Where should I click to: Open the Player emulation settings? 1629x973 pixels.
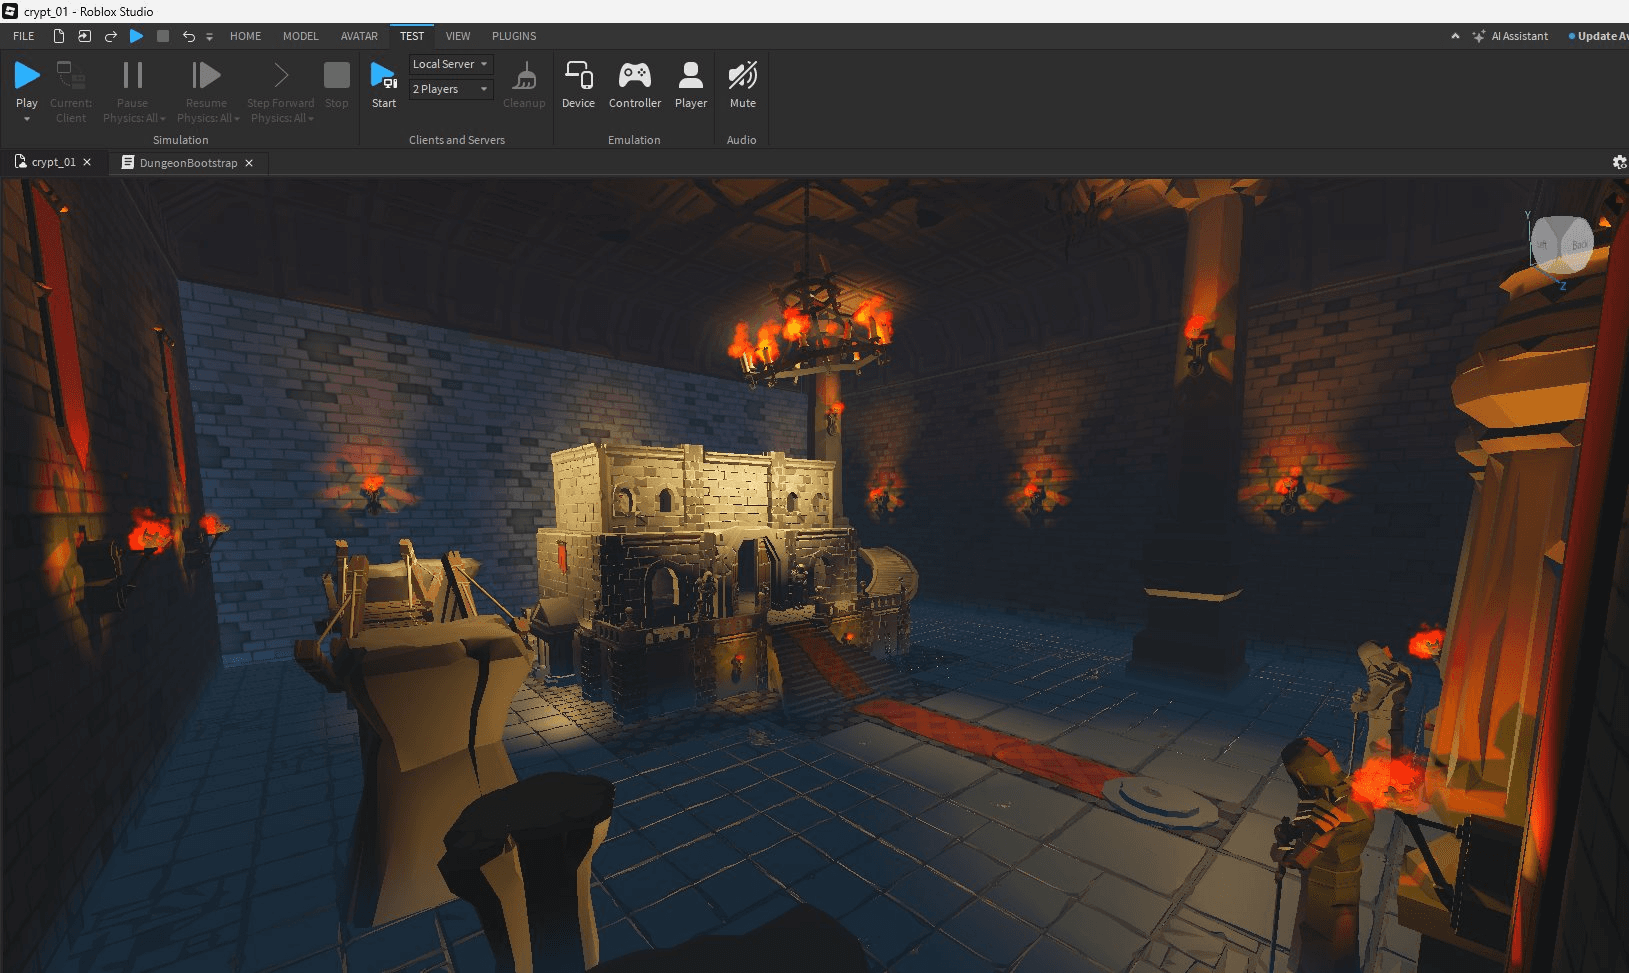click(x=691, y=84)
